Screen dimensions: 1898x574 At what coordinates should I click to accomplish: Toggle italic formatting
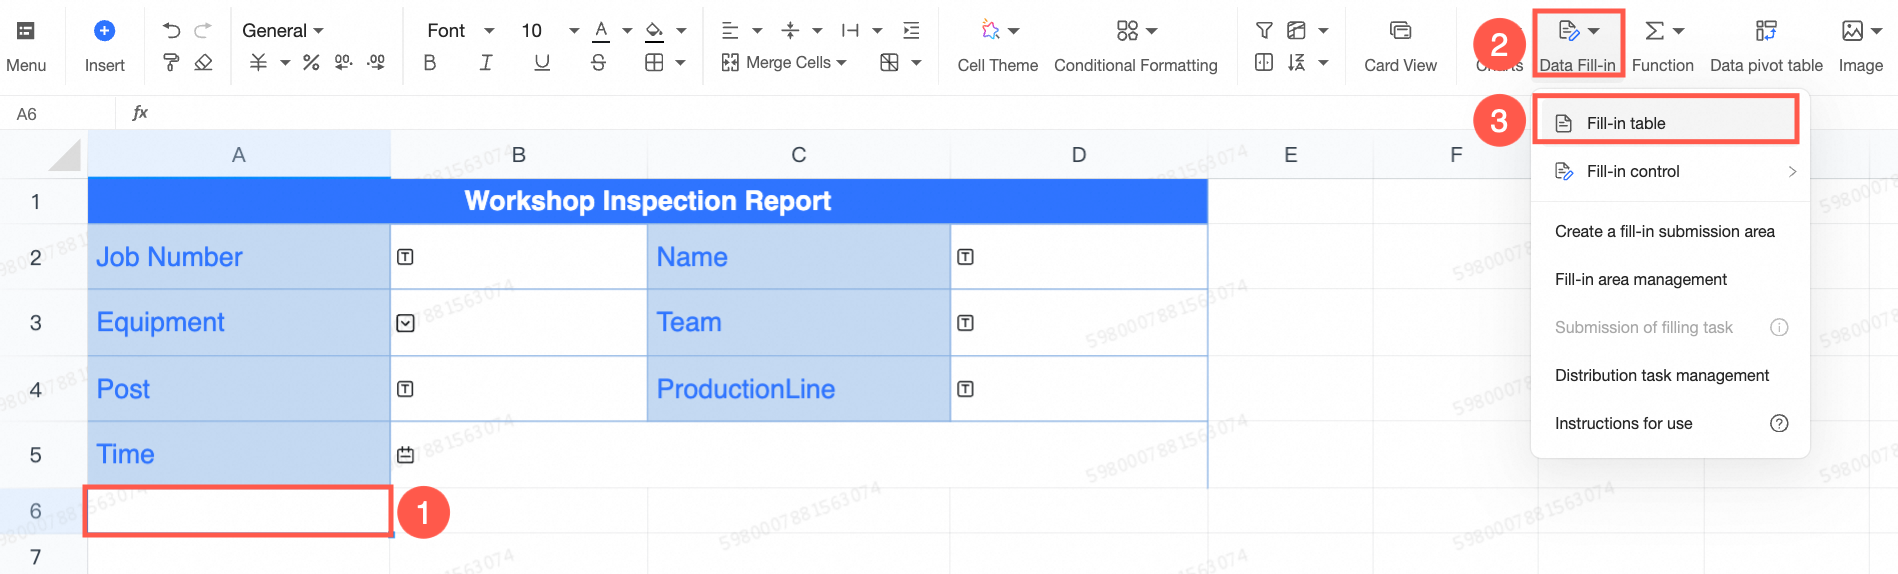tap(486, 63)
